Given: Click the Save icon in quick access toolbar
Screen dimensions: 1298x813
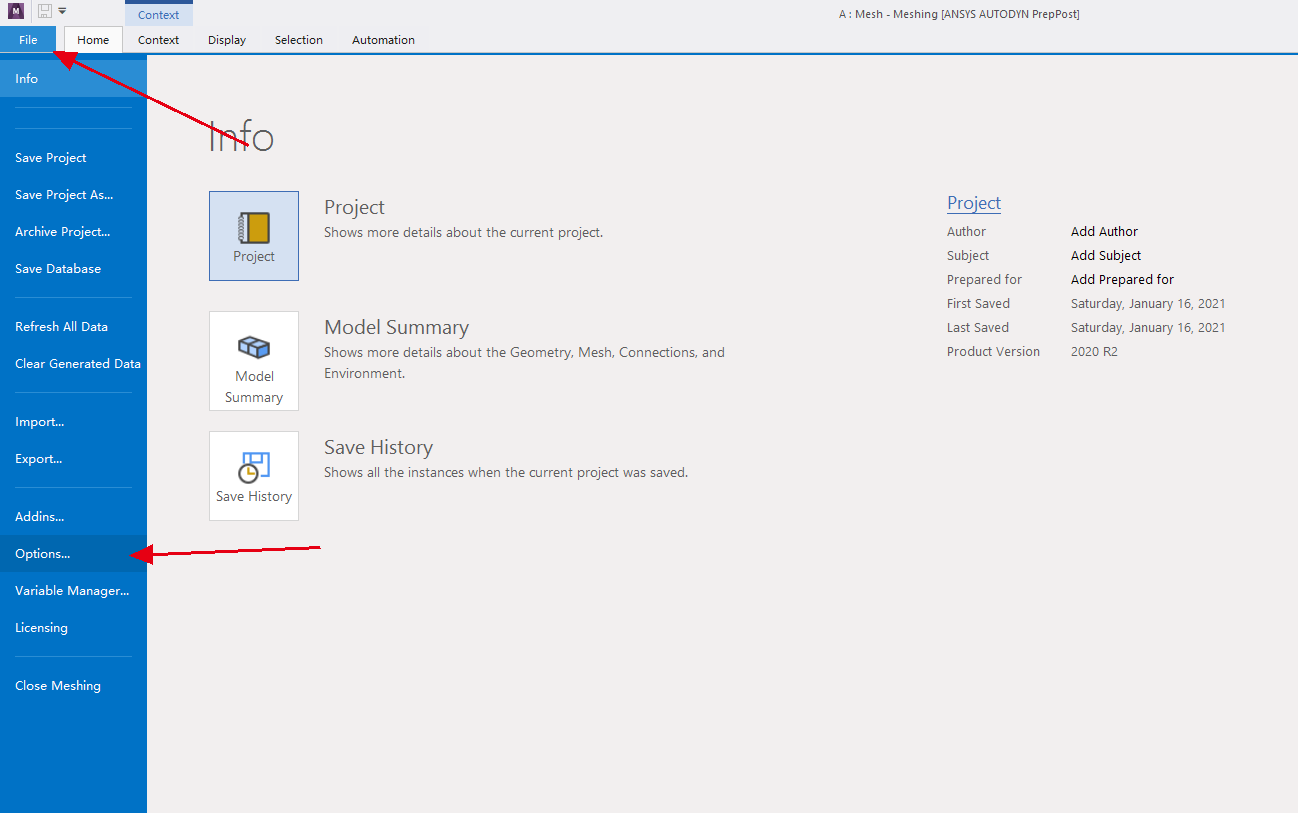Looking at the screenshot, I should (43, 11).
